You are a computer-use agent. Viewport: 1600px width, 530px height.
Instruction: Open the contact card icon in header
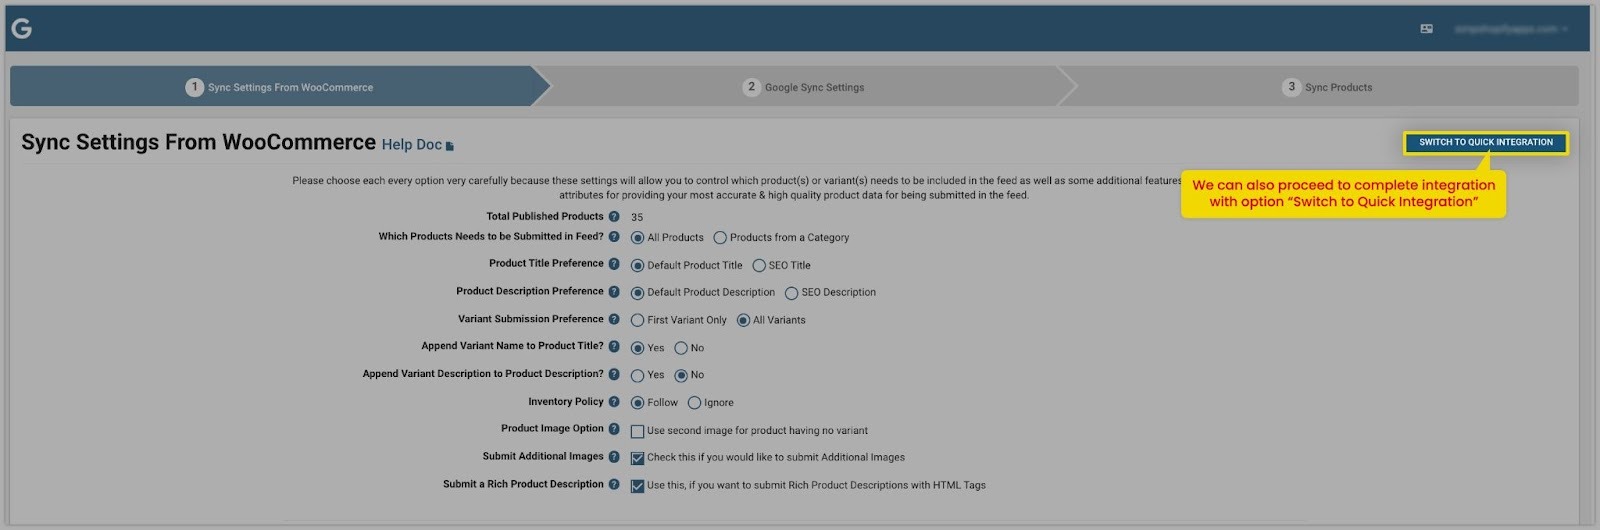(x=1427, y=29)
